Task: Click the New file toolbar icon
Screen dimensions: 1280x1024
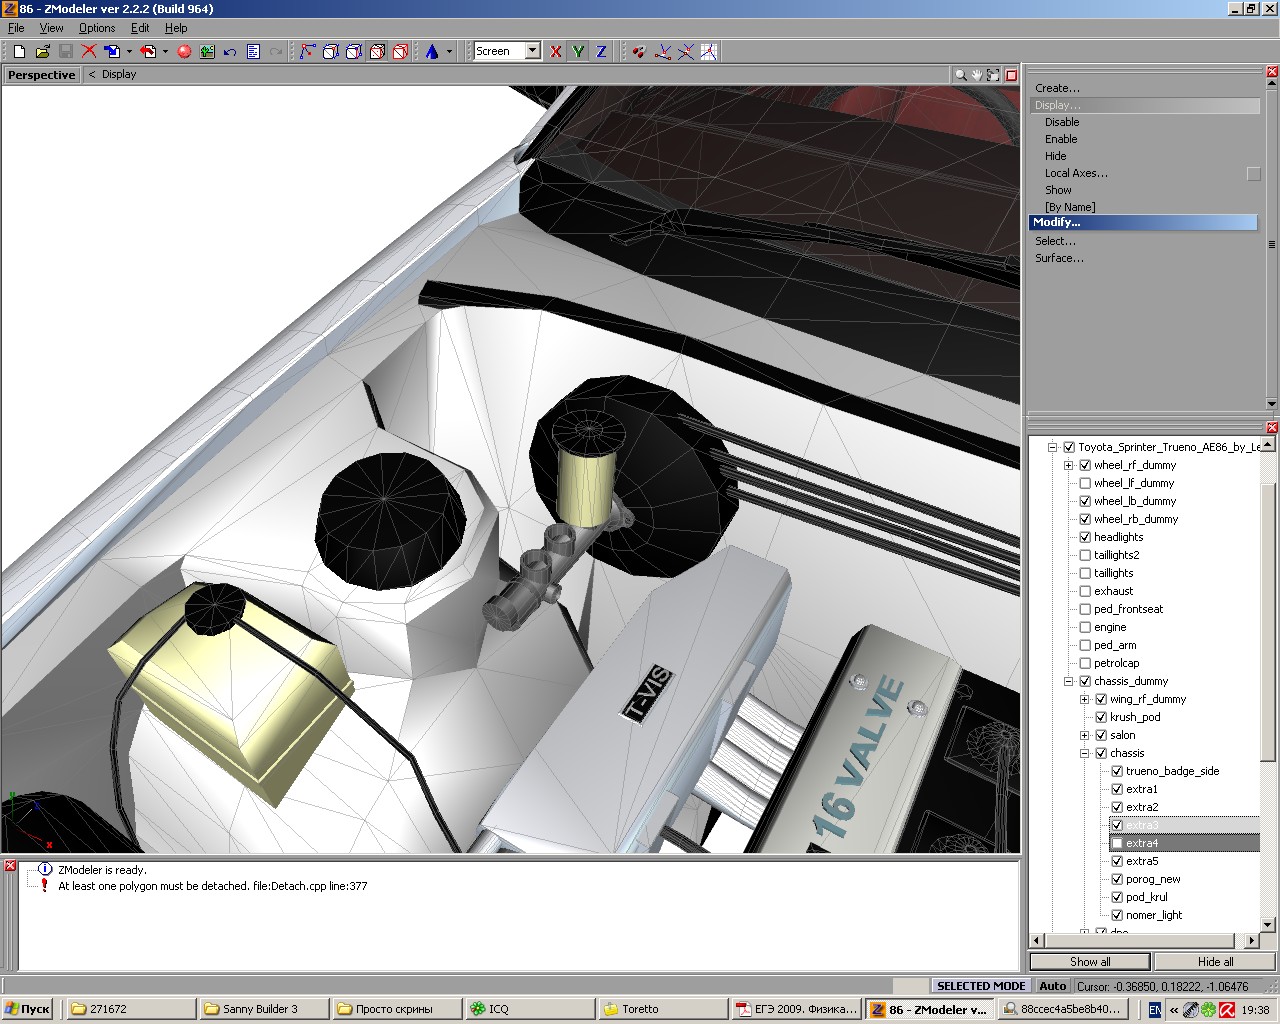Action: click(19, 51)
